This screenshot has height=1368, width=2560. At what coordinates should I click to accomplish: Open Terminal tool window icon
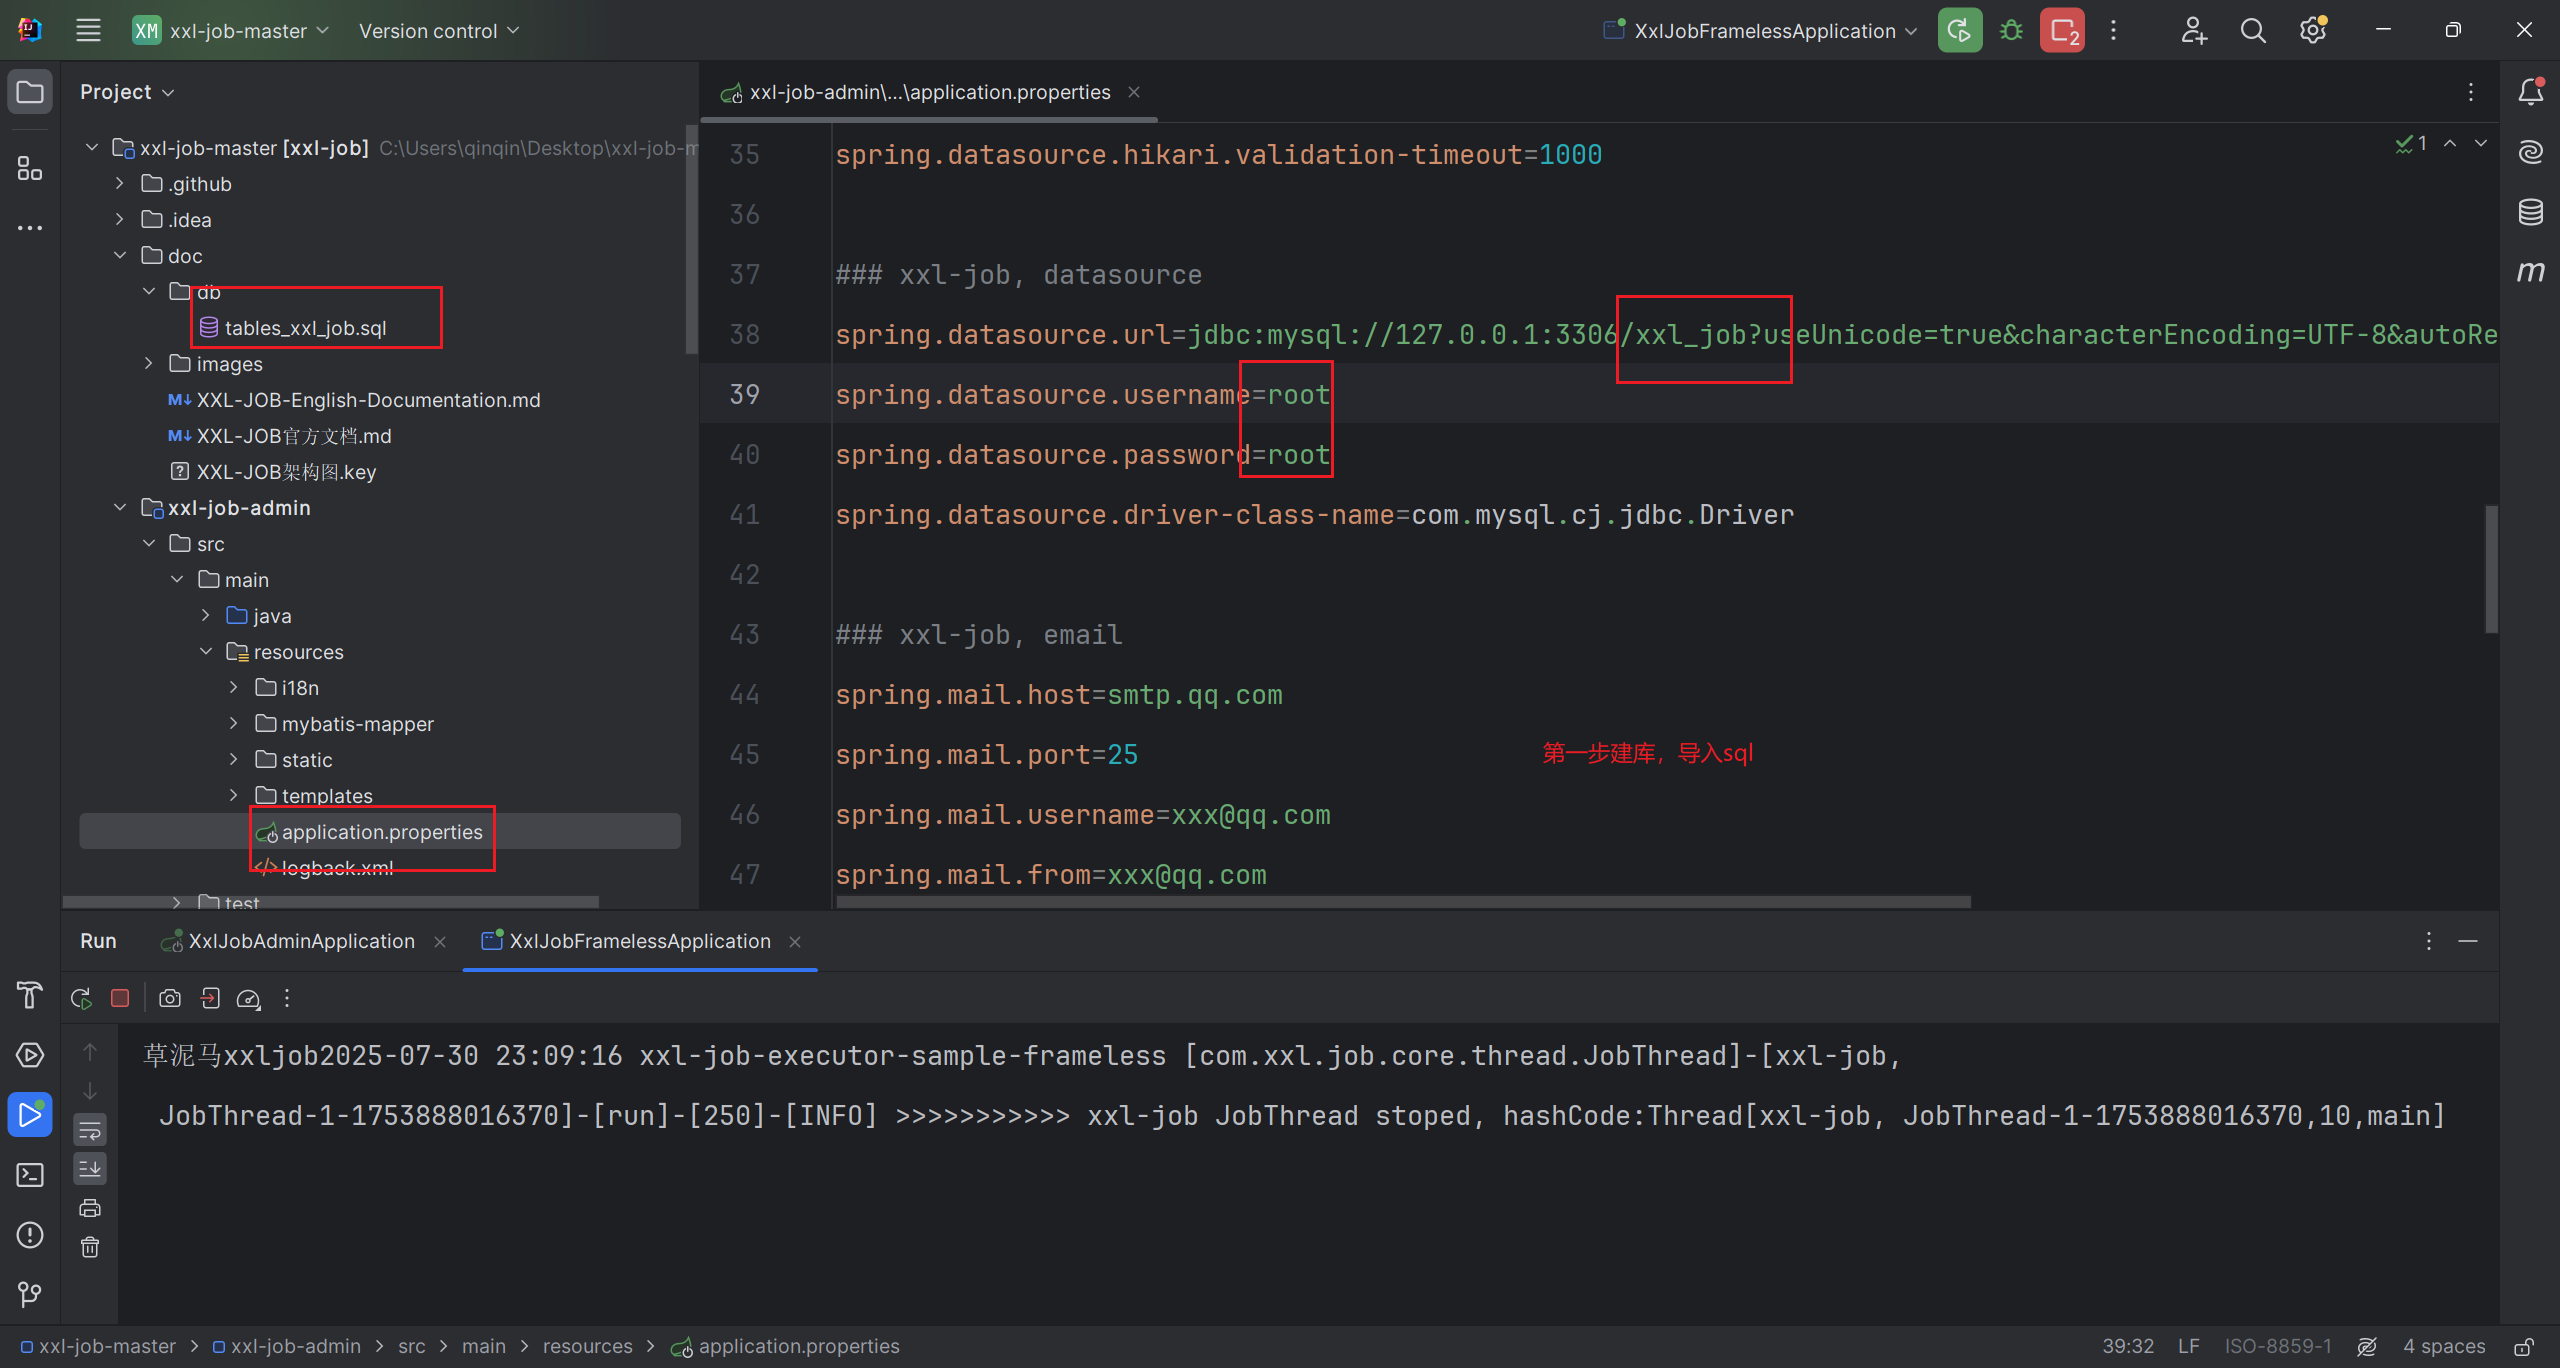(30, 1175)
